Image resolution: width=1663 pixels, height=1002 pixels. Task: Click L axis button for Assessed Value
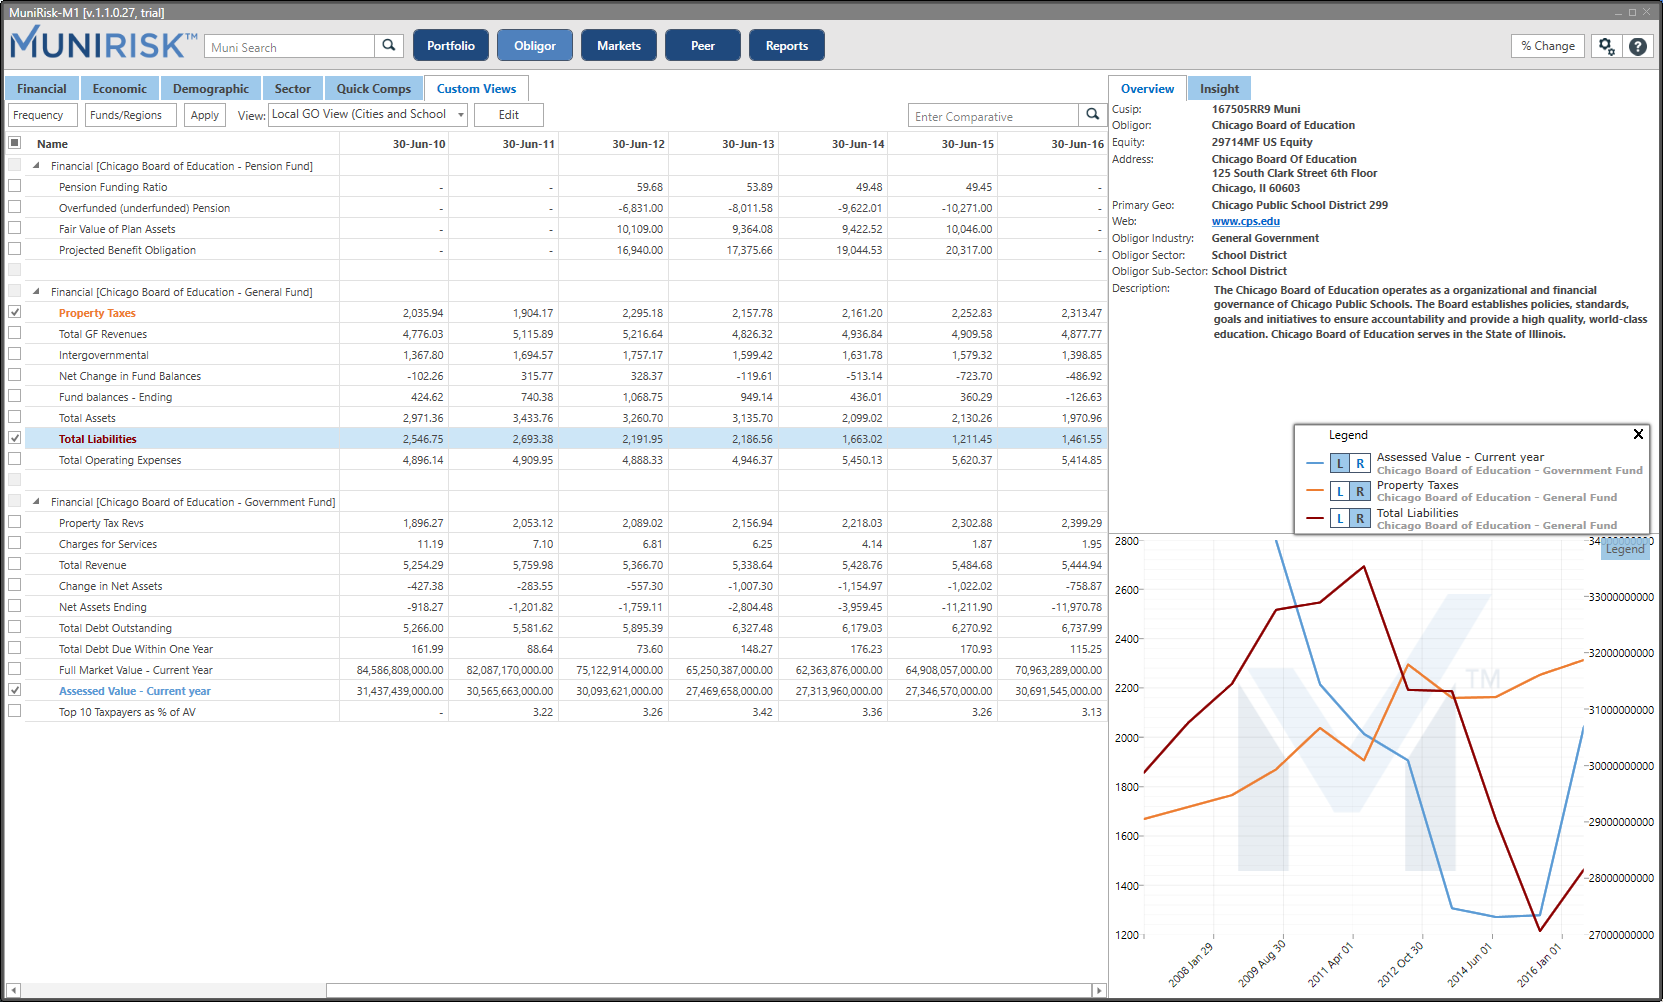point(1340,463)
